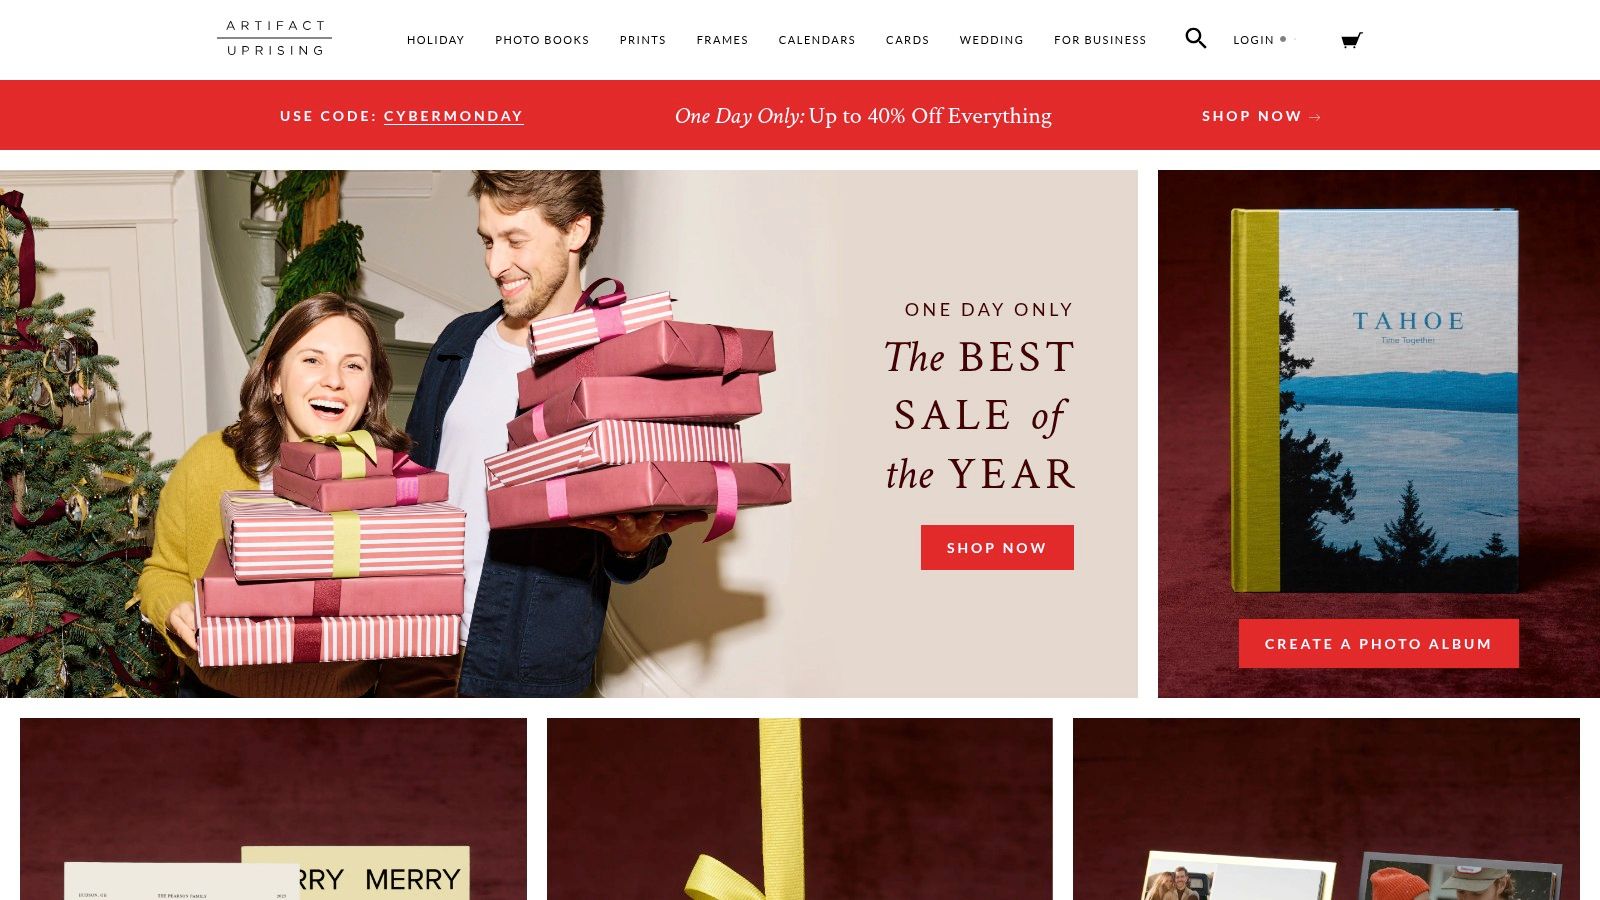Click Shop Now in red banner

coord(1251,116)
